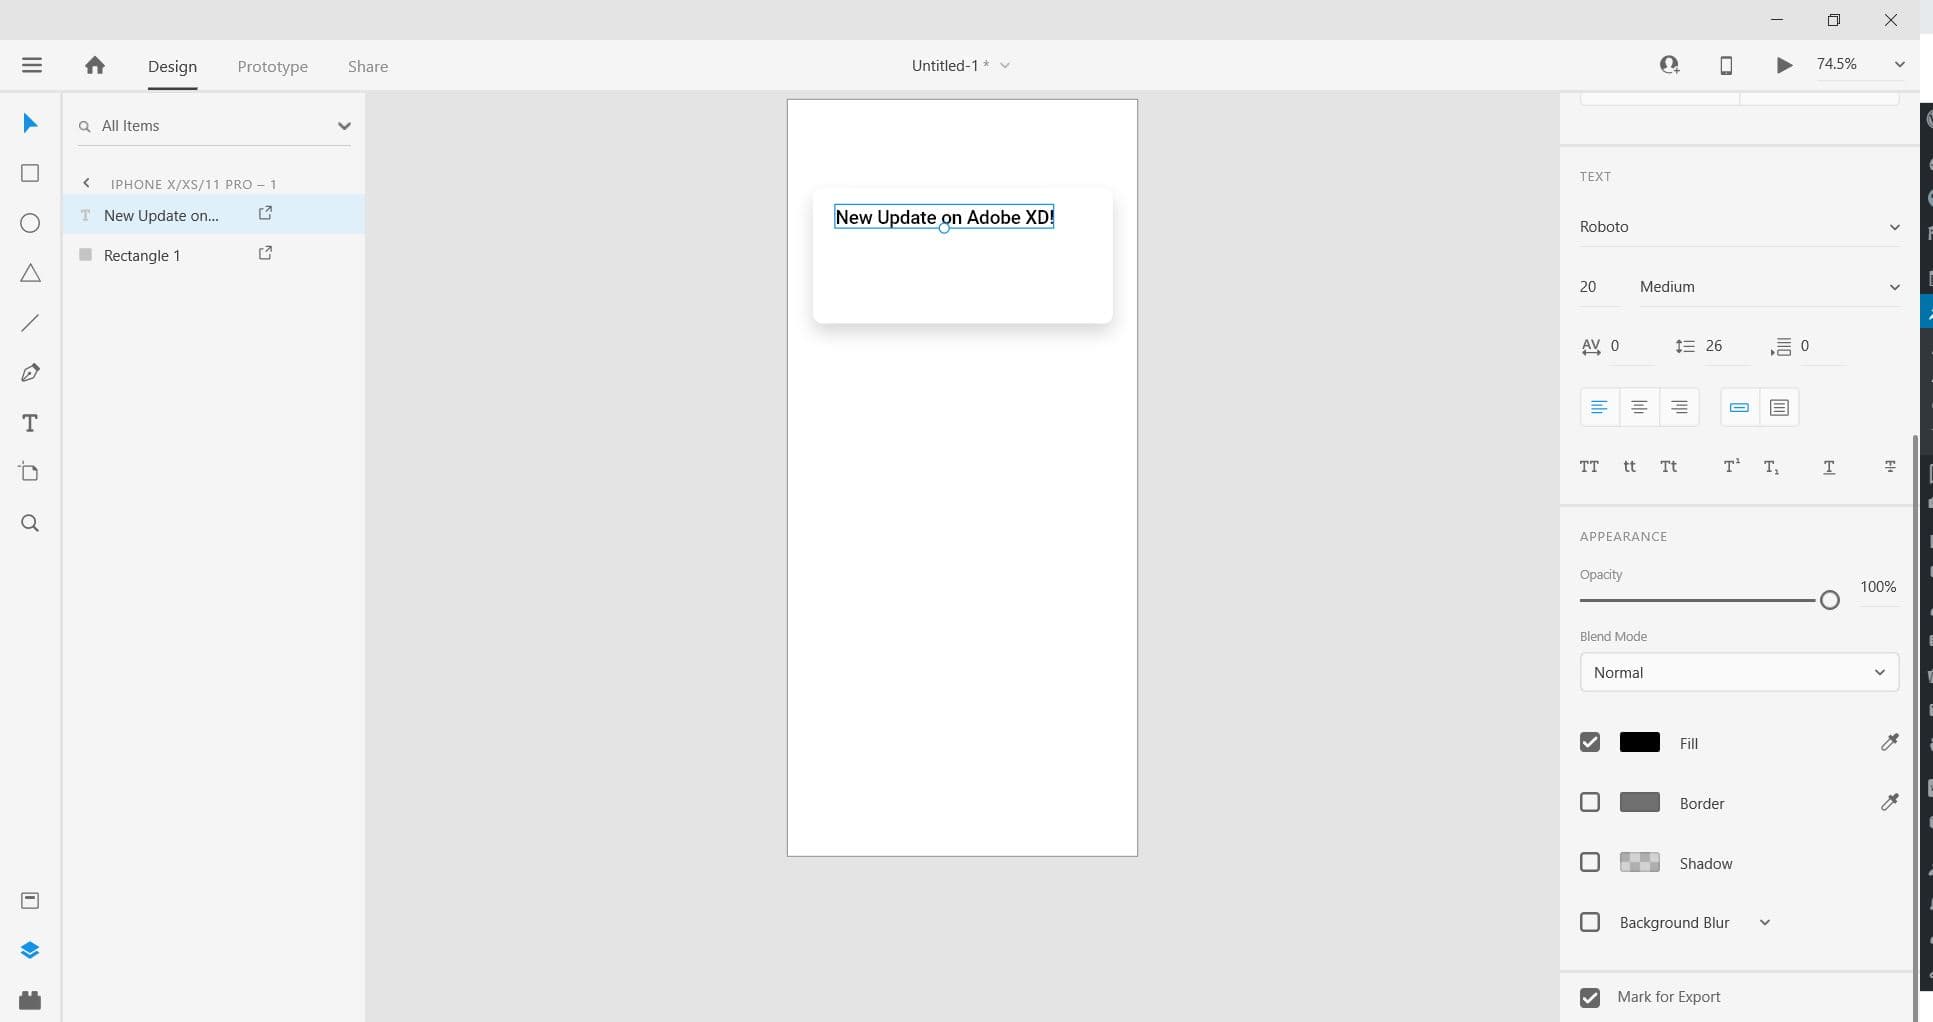Screen dimensions: 1933x1022
Task: Select the Text tool
Action: (30, 423)
